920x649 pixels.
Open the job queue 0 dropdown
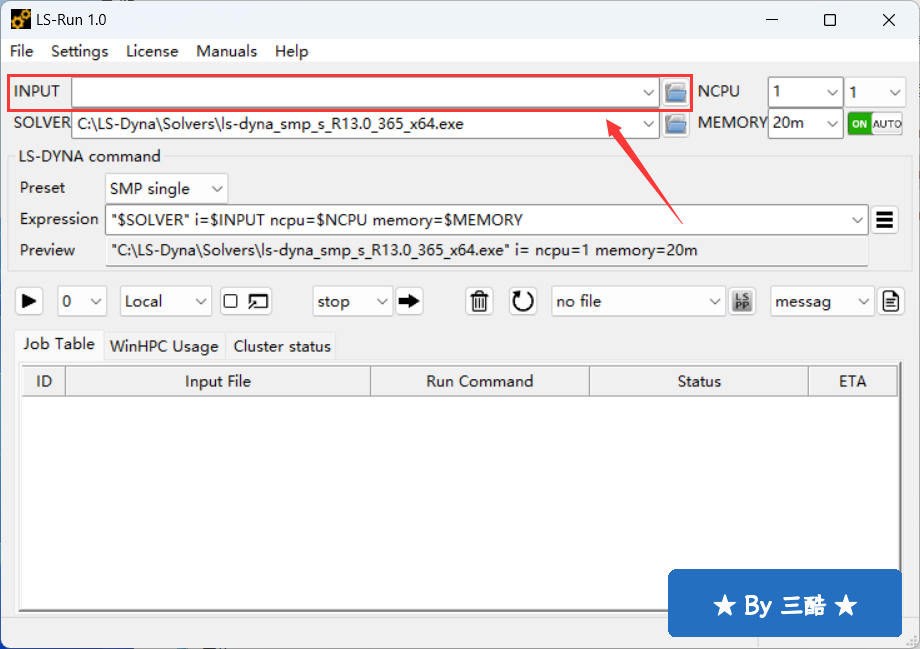click(82, 301)
